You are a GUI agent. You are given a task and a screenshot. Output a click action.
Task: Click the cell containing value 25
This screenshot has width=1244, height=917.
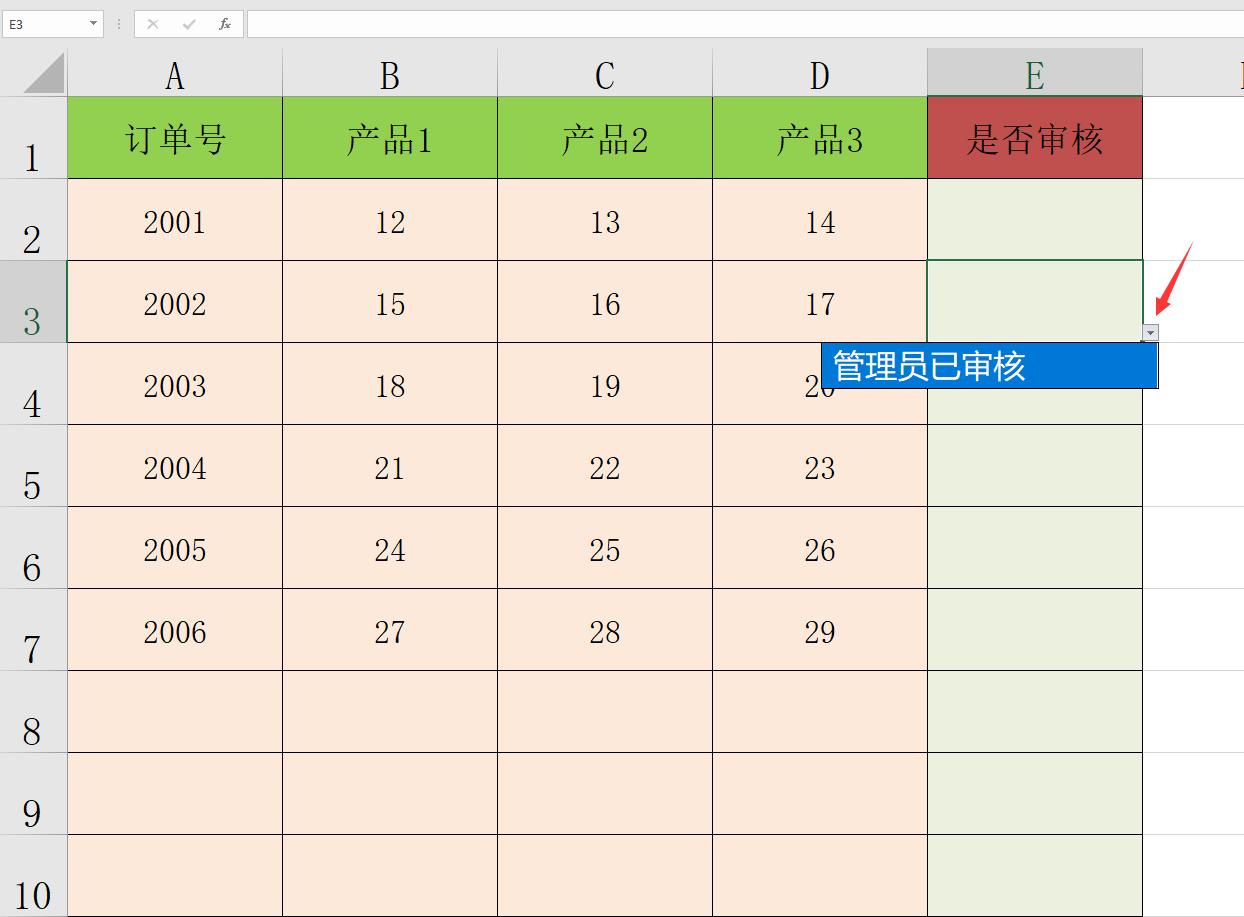[604, 549]
